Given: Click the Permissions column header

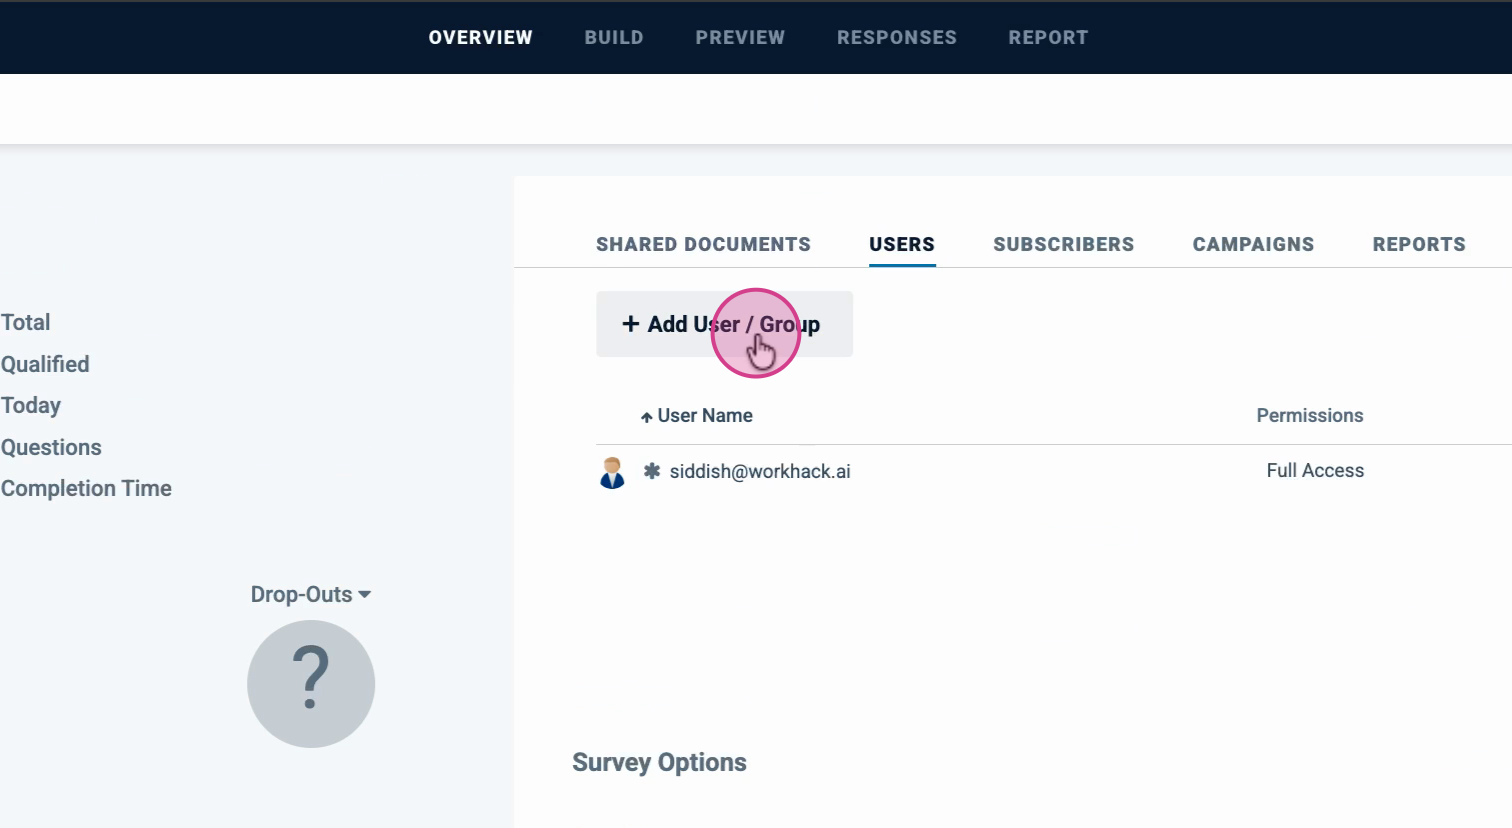Looking at the screenshot, I should pos(1309,416).
